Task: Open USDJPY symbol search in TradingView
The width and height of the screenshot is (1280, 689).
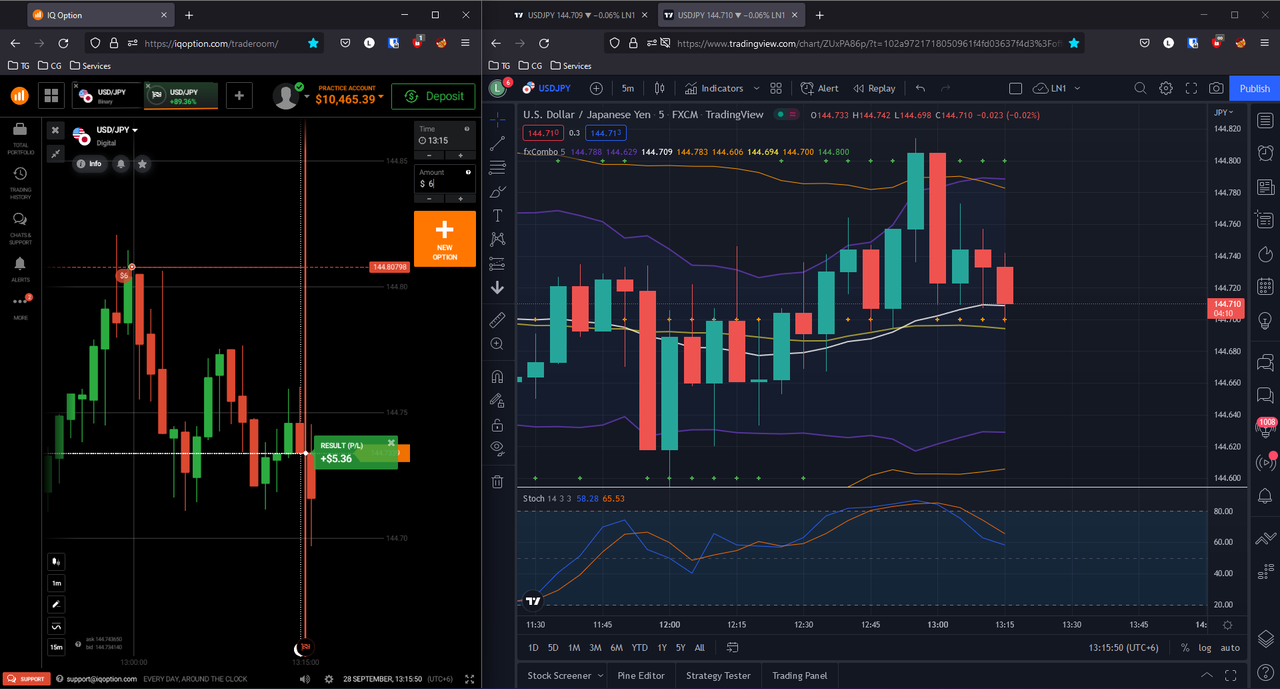Action: pos(547,88)
